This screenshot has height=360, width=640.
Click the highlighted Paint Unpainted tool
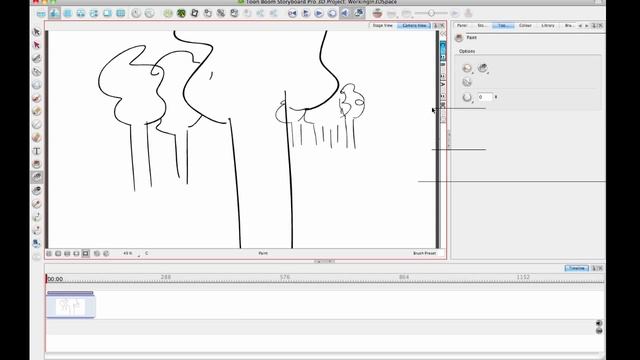(36, 177)
